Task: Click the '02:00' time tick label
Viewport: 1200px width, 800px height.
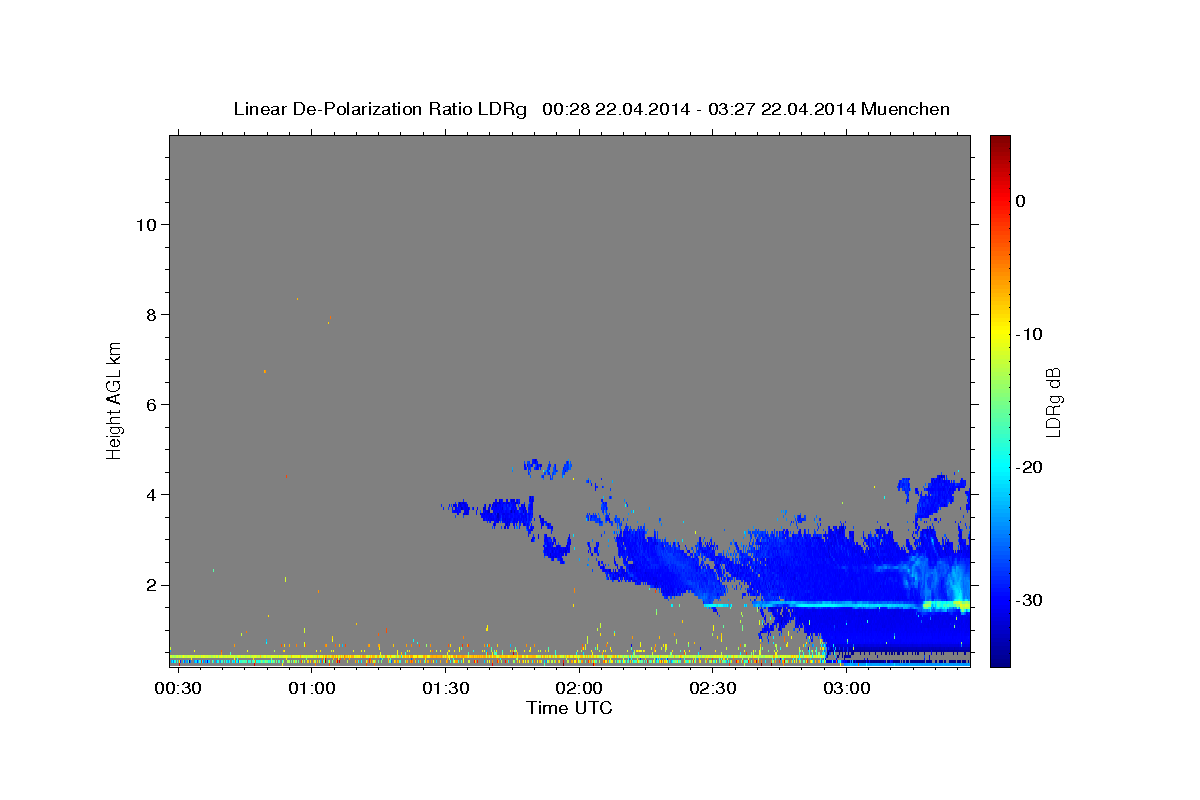Action: (x=578, y=689)
